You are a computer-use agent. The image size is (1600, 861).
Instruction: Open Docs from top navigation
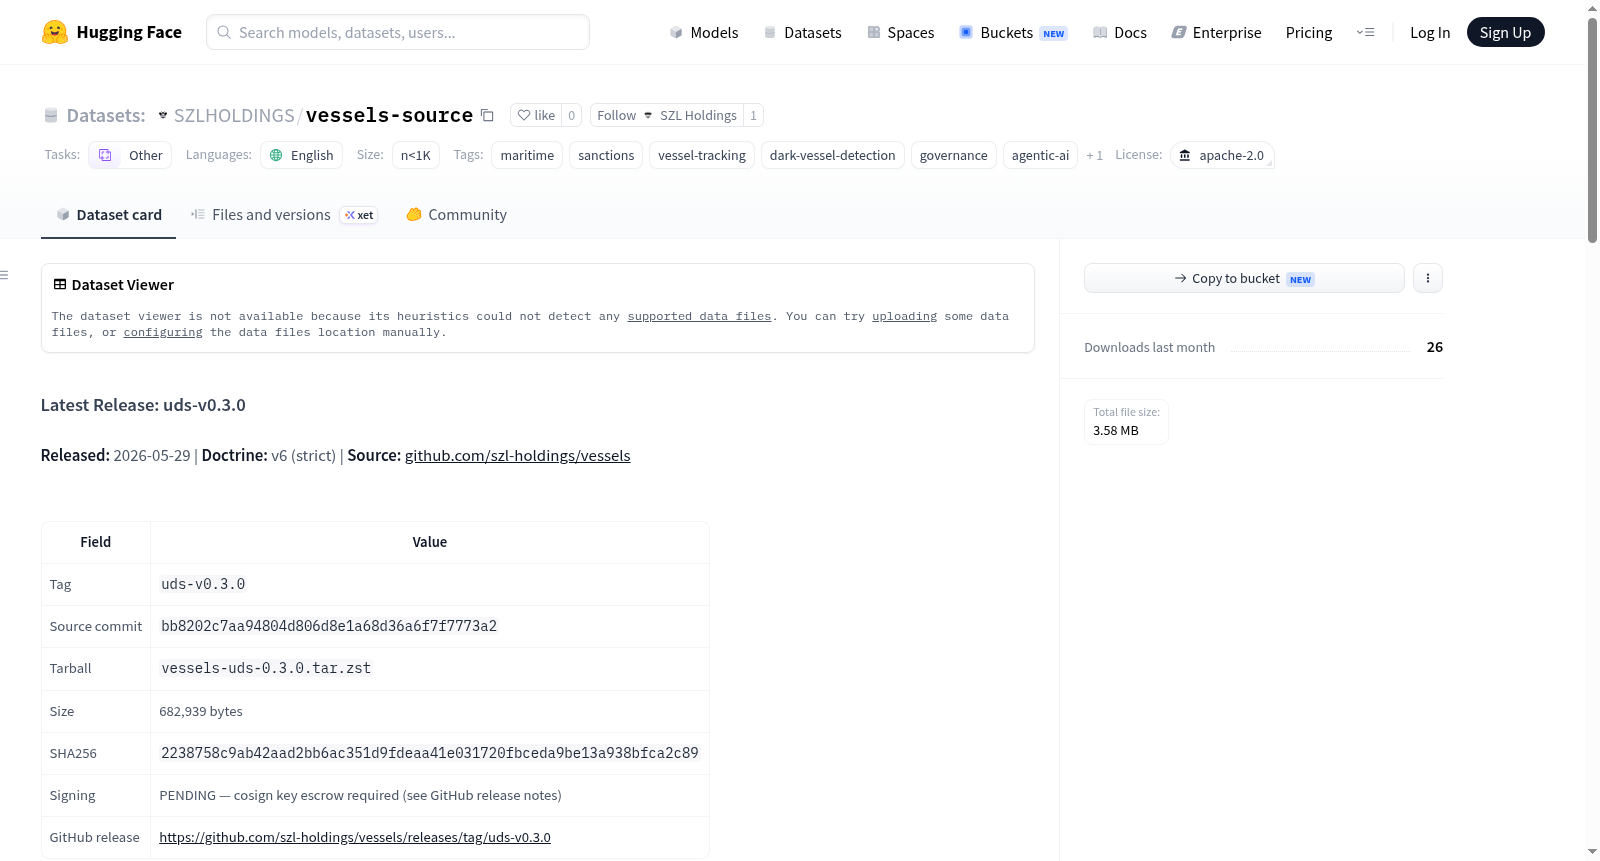coord(1120,32)
